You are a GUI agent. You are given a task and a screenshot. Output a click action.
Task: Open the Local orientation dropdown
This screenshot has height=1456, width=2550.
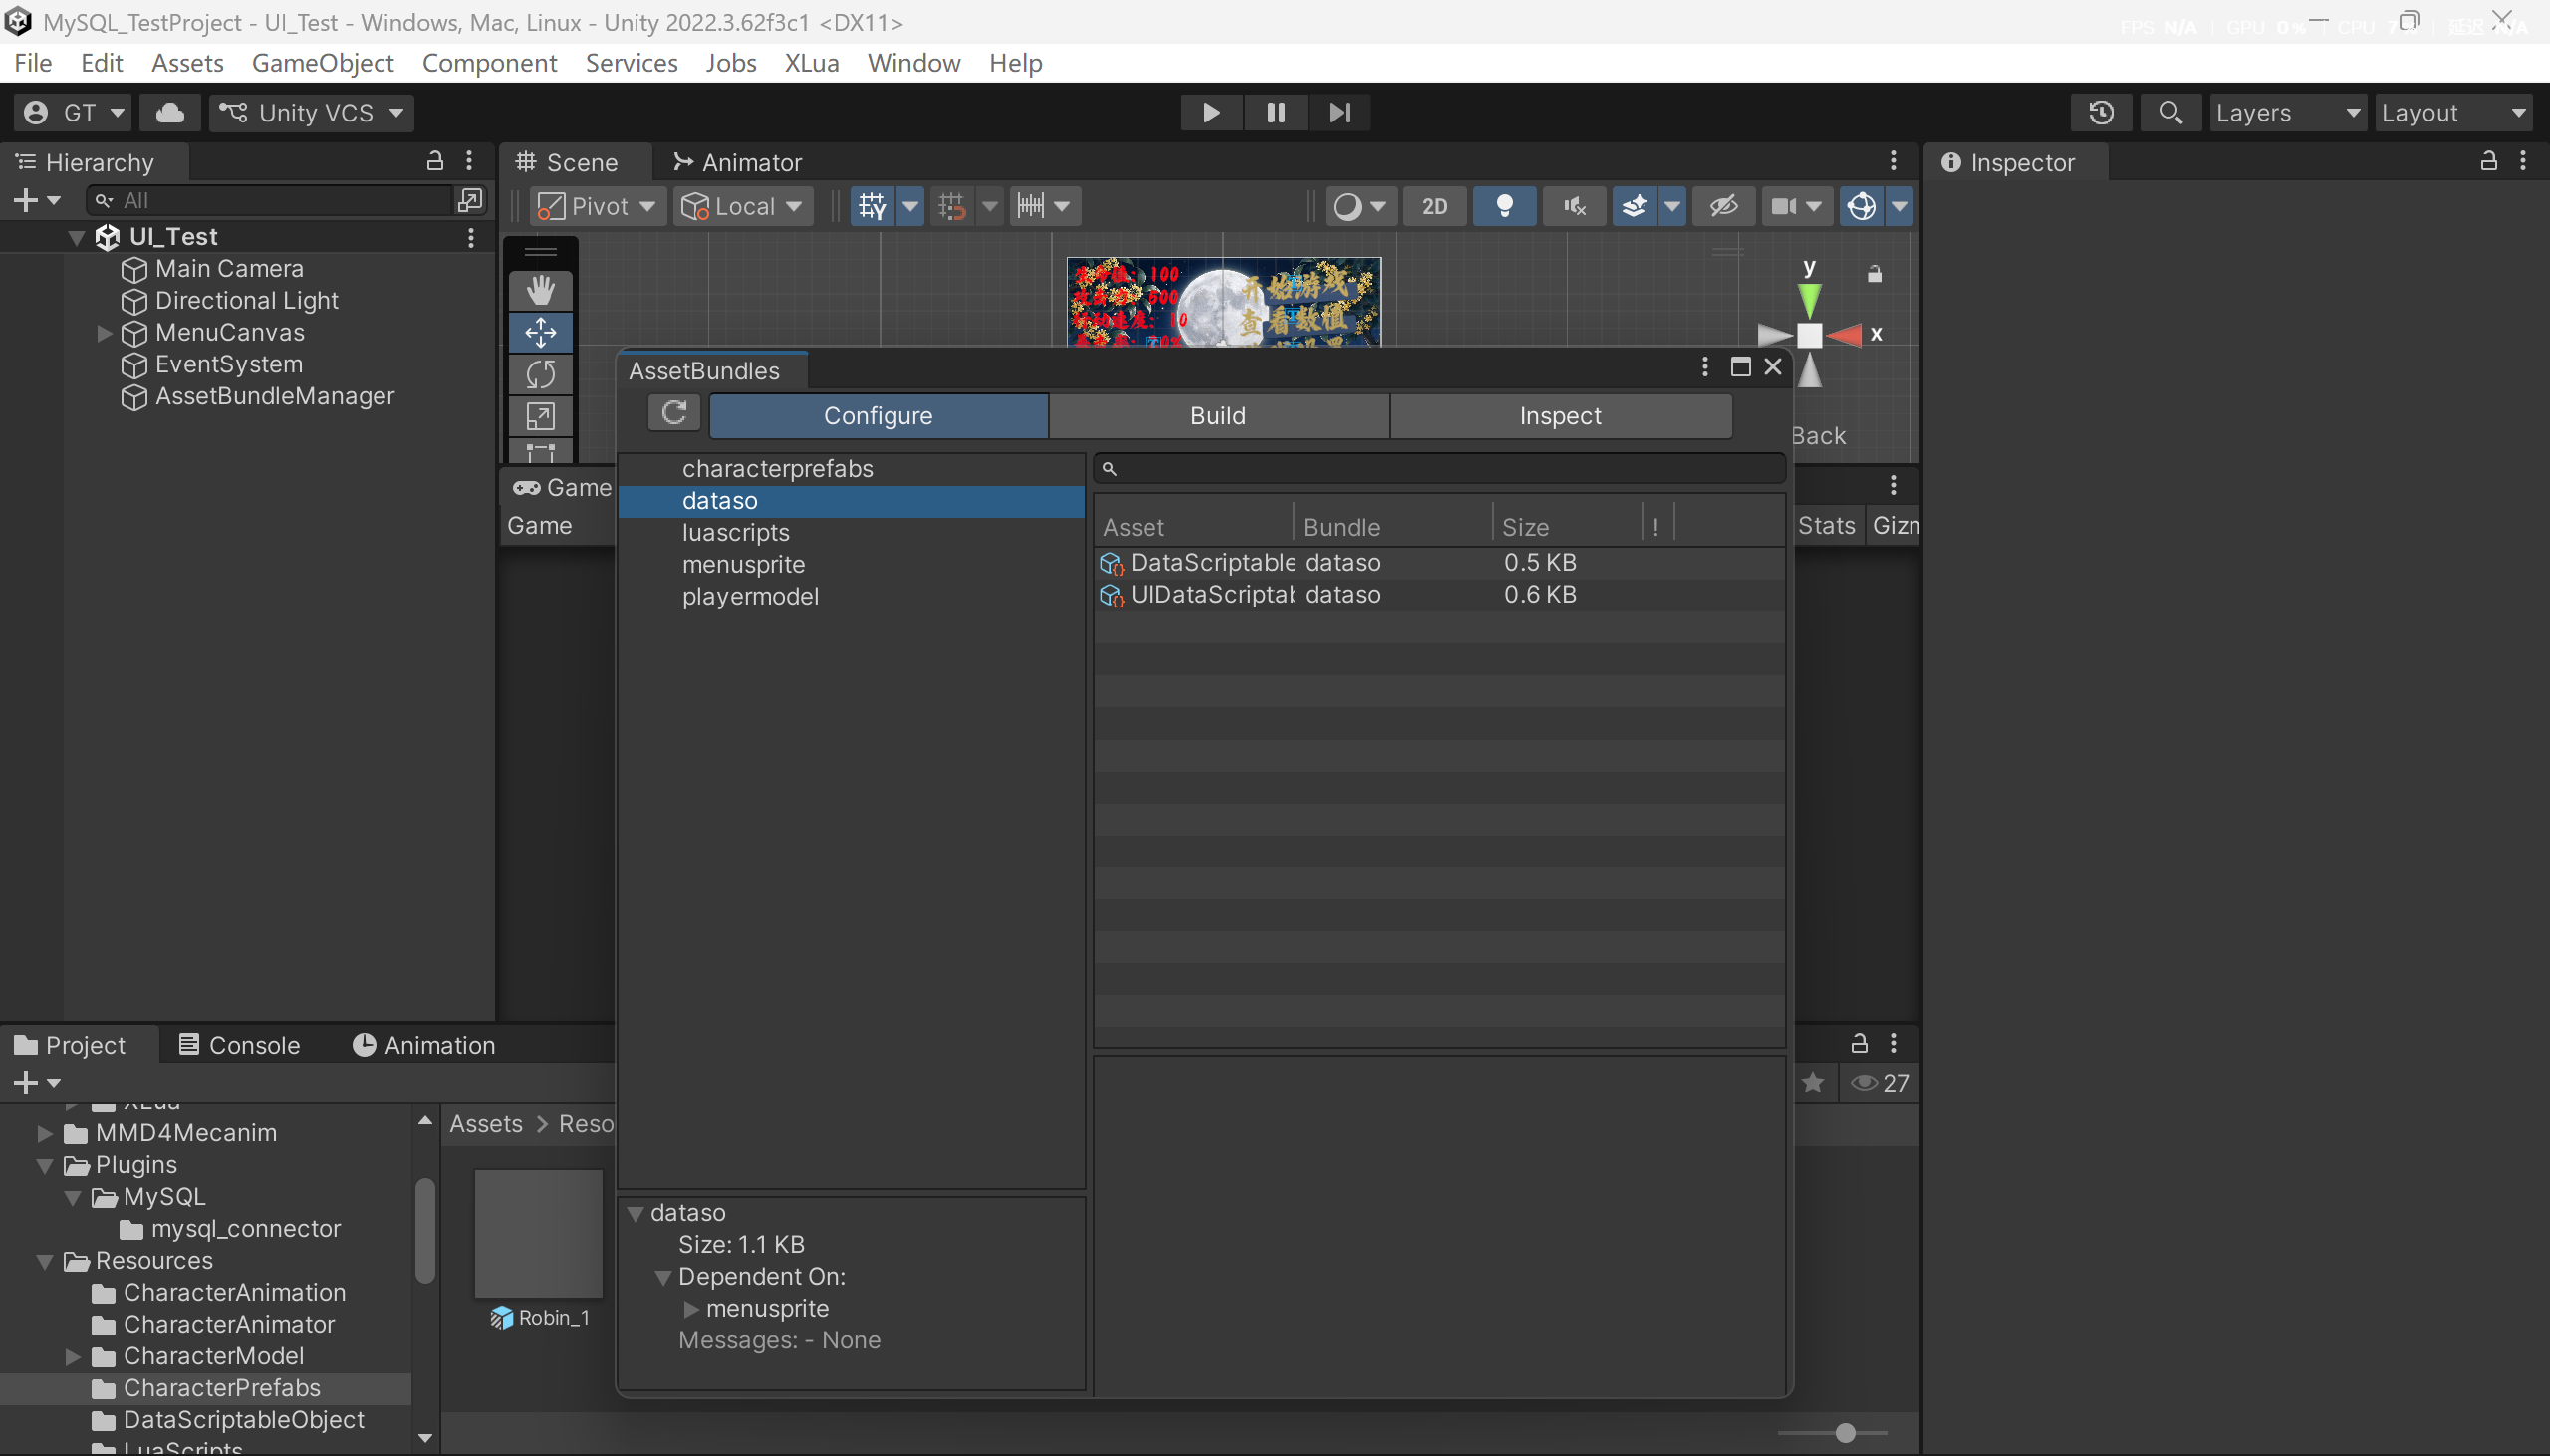[742, 206]
